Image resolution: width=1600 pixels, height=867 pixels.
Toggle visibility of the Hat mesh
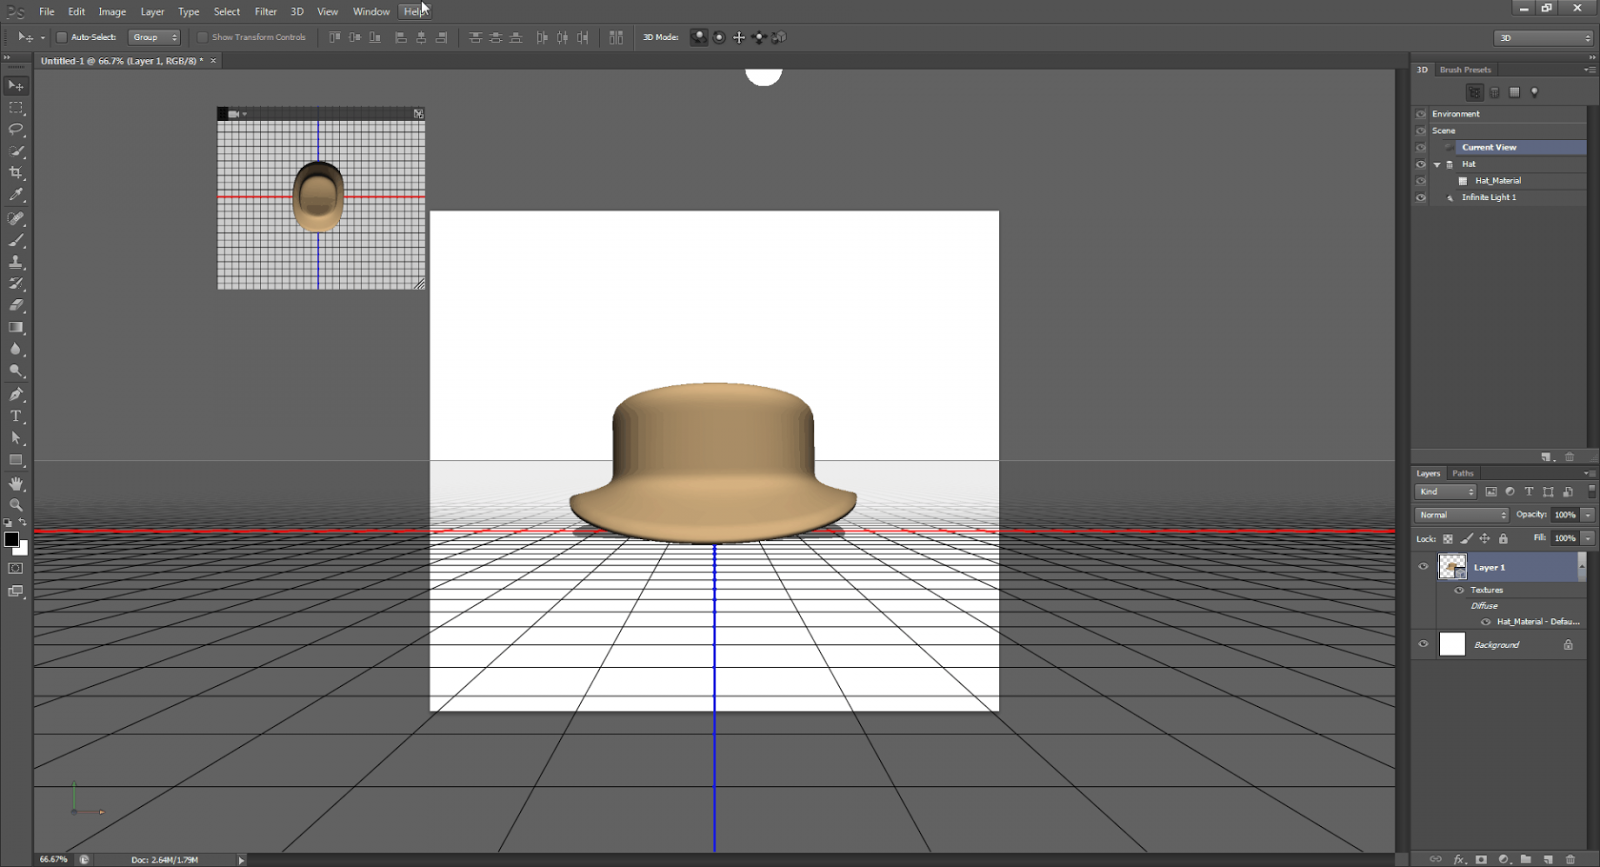click(1421, 164)
